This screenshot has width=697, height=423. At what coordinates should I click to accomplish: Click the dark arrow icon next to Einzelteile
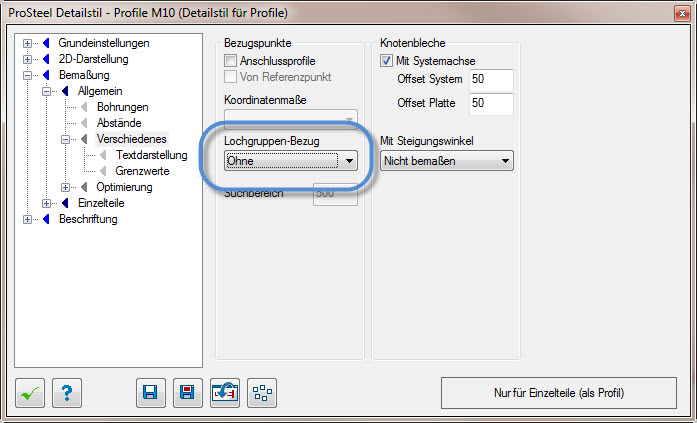pos(65,203)
